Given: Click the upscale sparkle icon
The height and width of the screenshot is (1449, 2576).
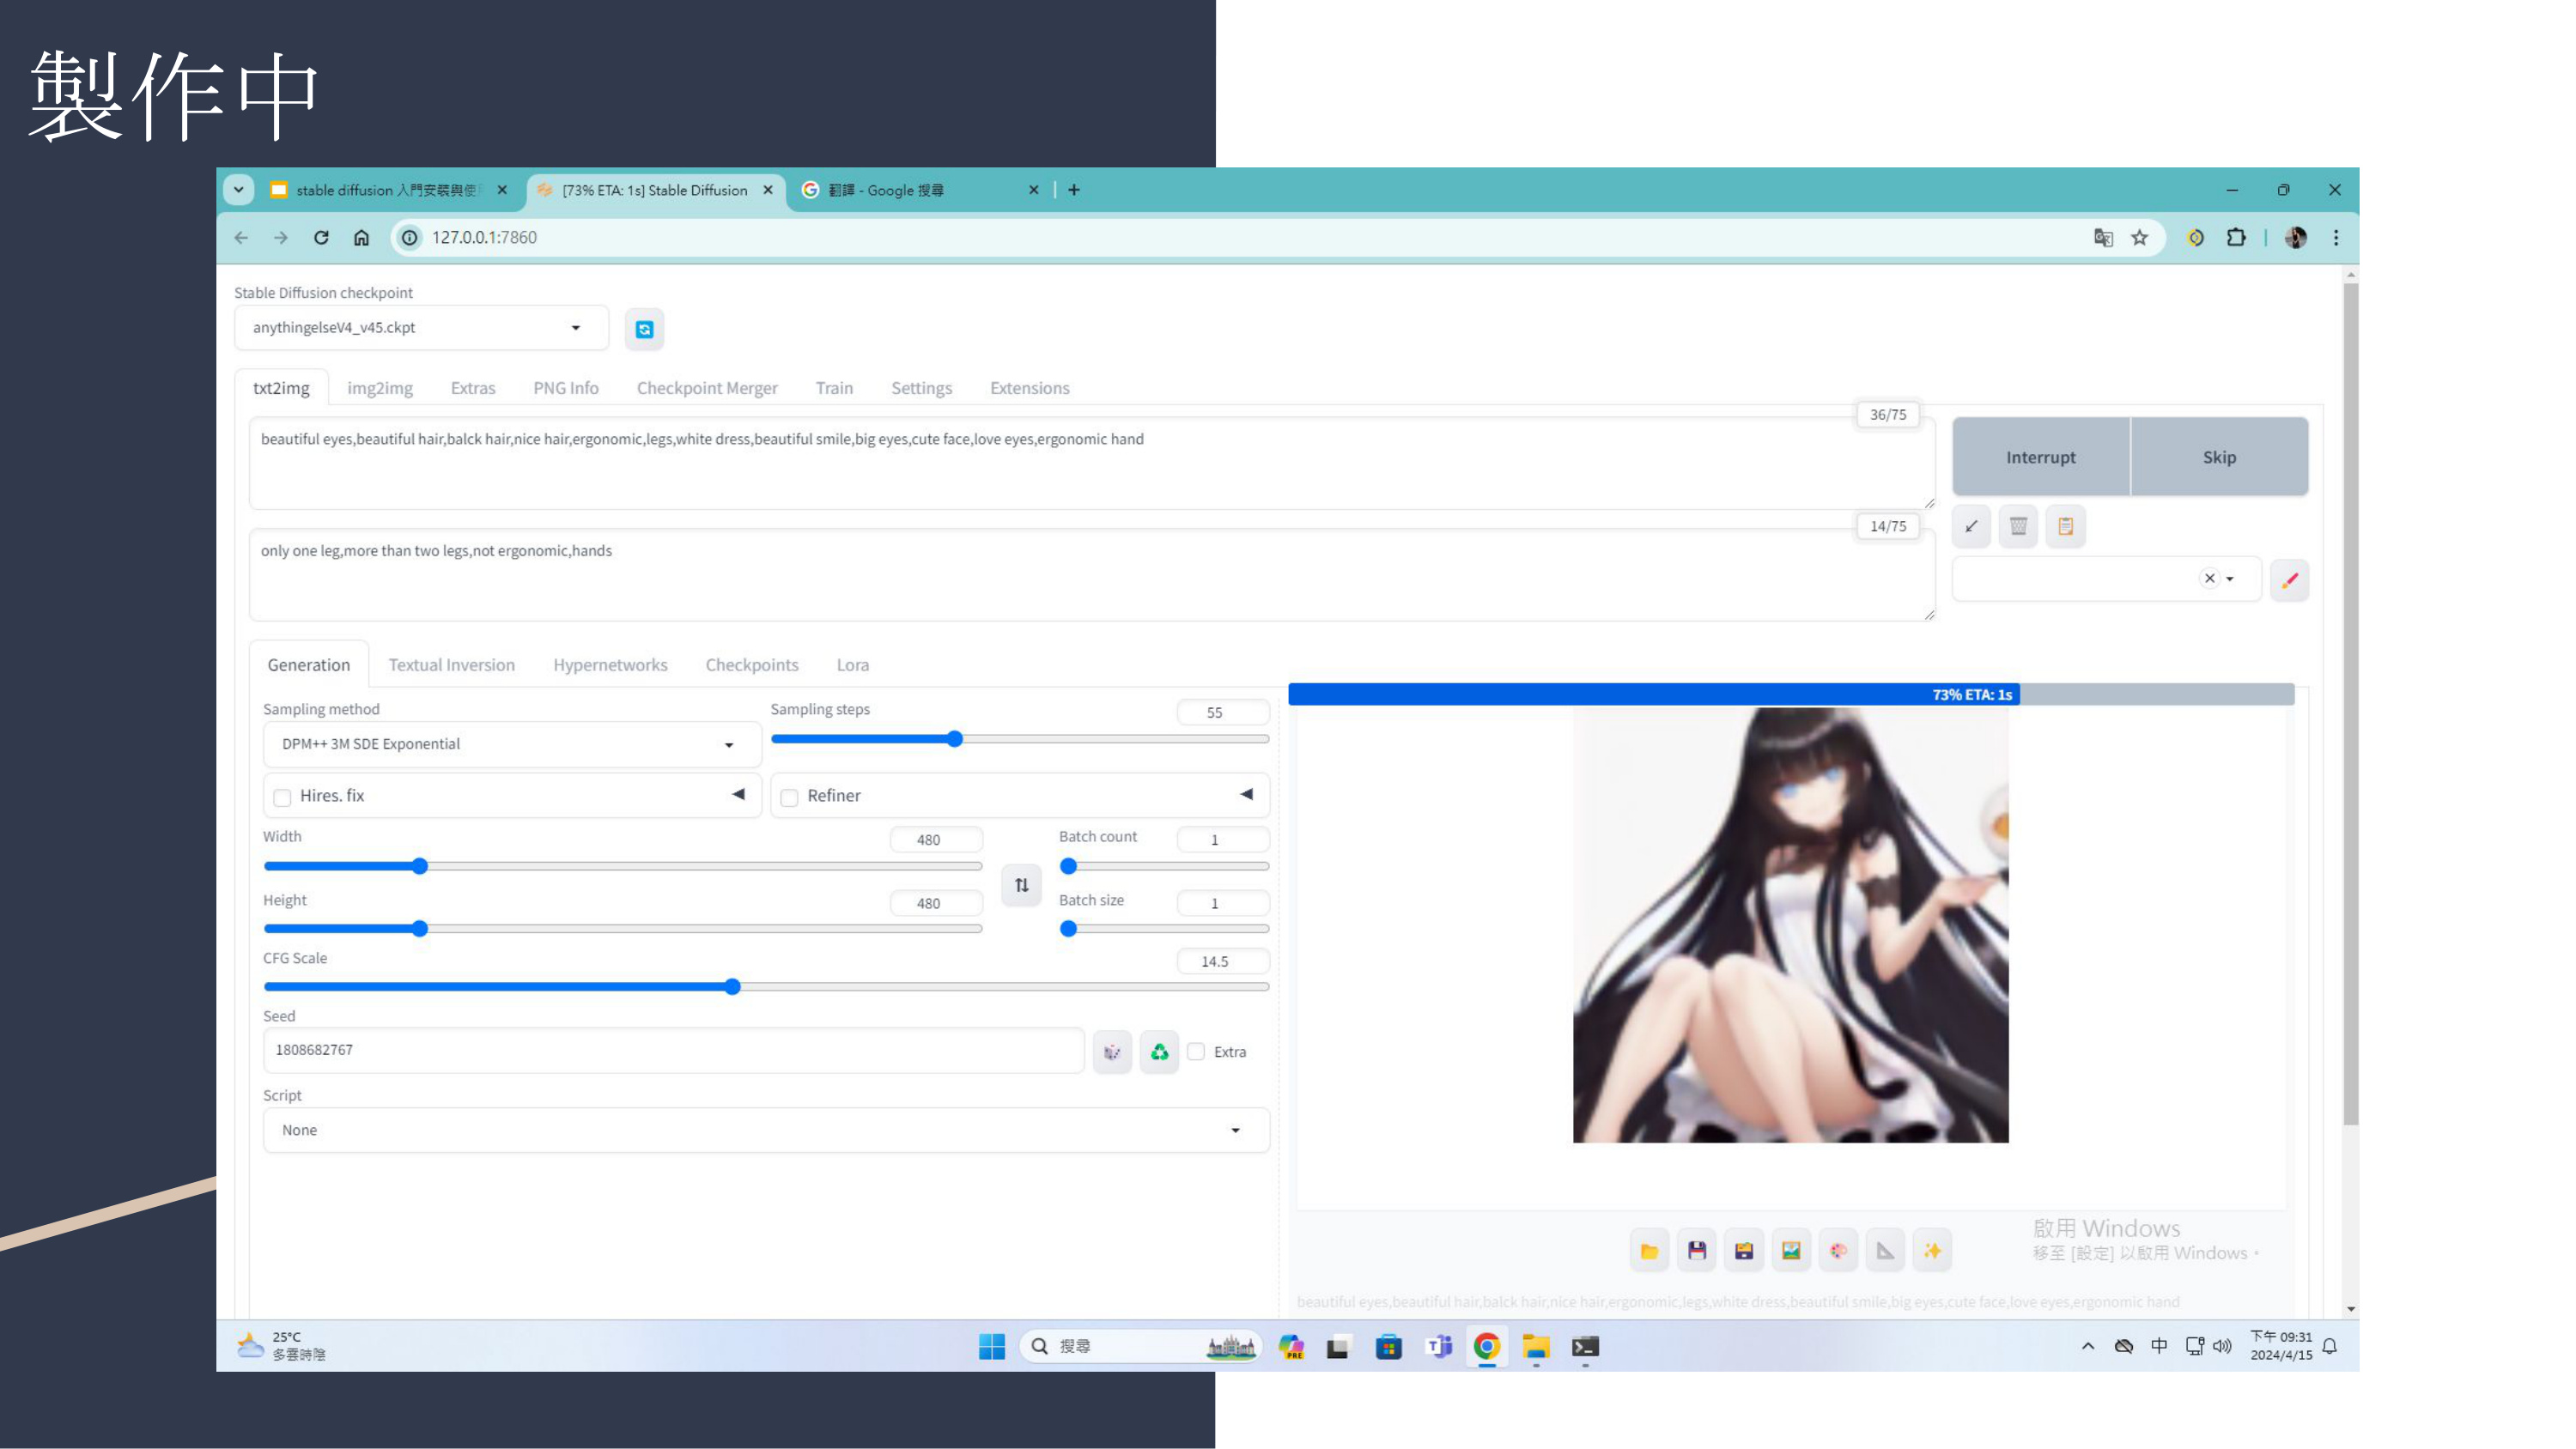Looking at the screenshot, I should pyautogui.click(x=1932, y=1251).
